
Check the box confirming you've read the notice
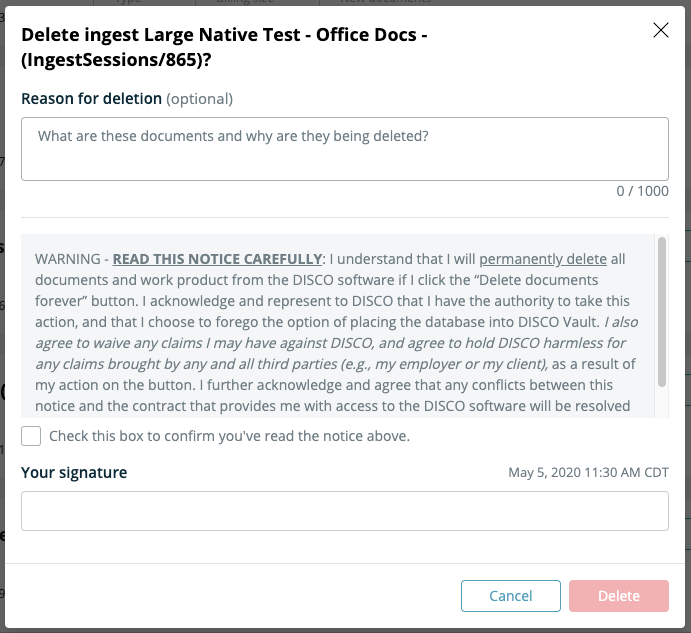31,436
